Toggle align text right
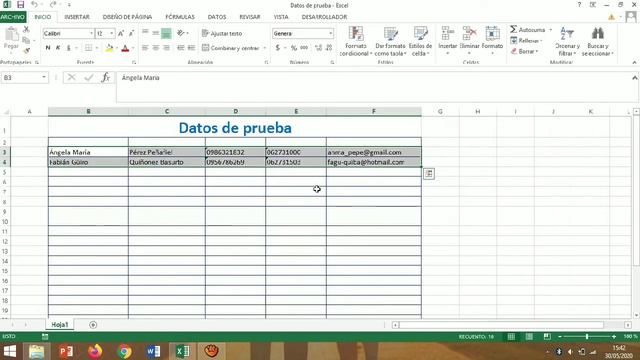Image resolution: width=640 pixels, height=360 pixels. click(166, 48)
